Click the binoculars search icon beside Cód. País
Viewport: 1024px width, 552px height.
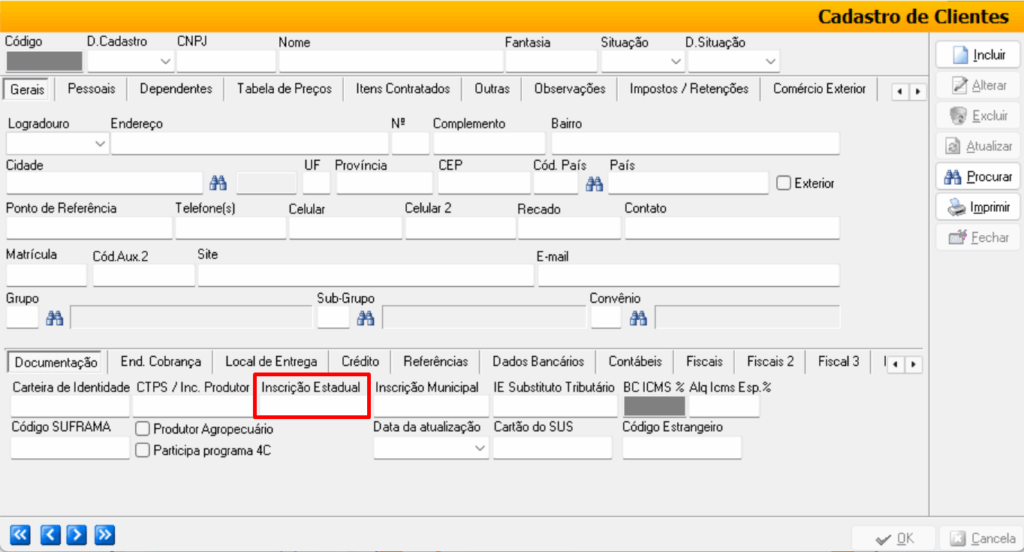594,183
